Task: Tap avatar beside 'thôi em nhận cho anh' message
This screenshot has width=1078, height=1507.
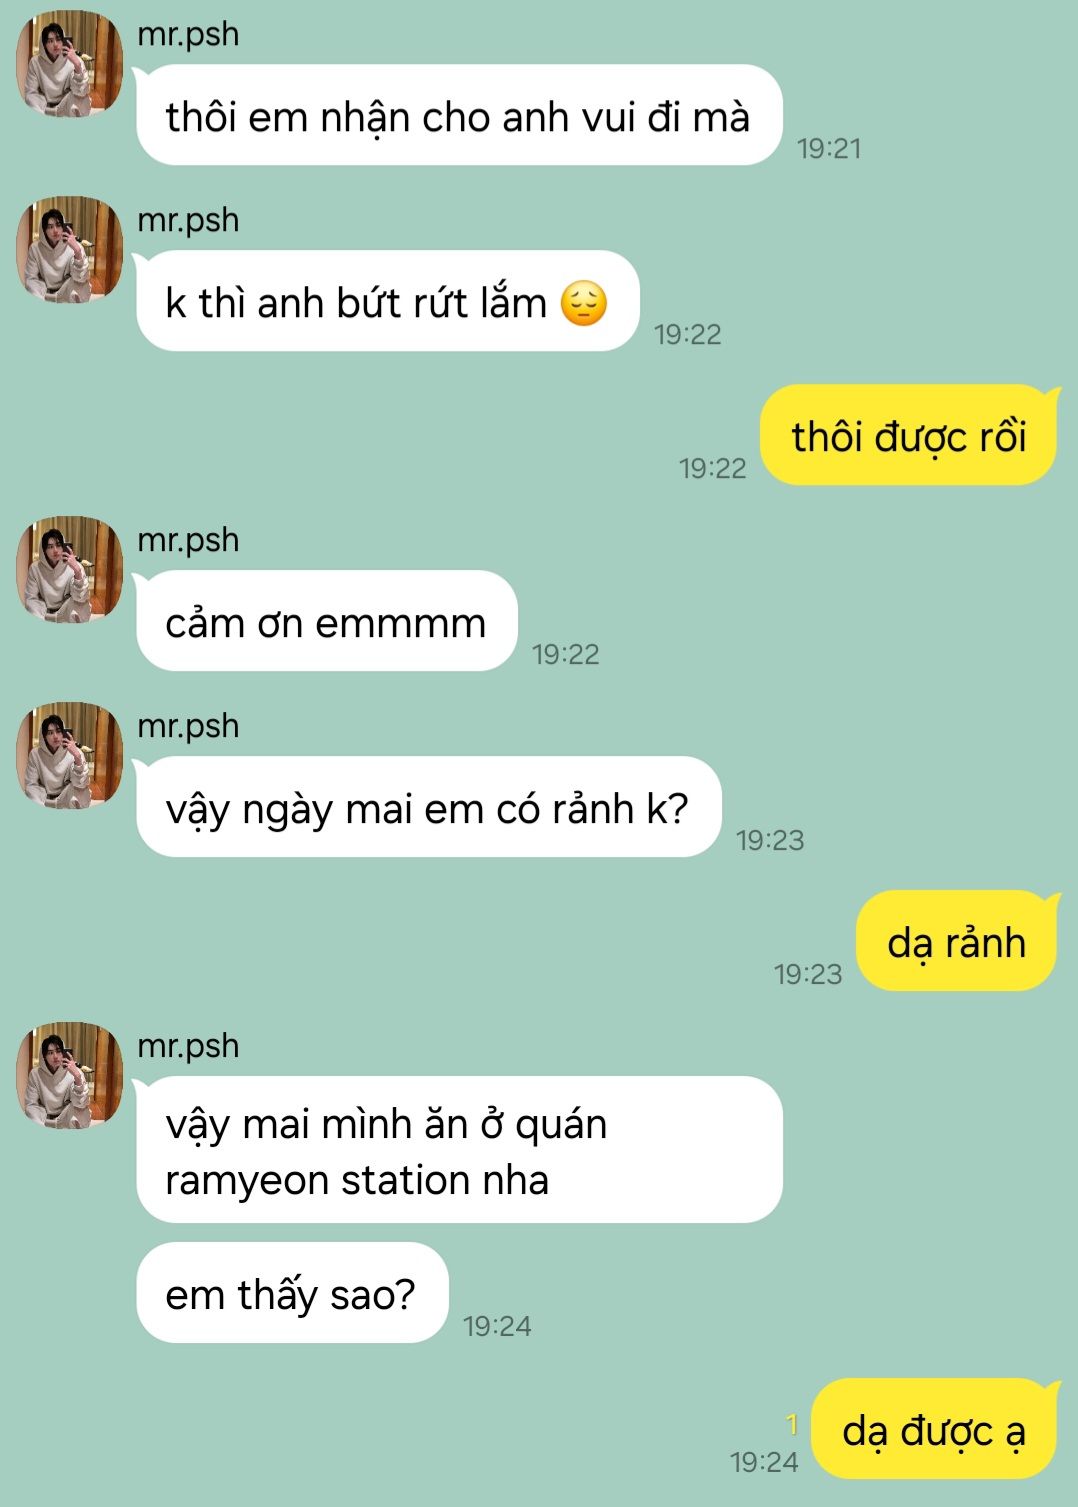Action: click(x=70, y=63)
